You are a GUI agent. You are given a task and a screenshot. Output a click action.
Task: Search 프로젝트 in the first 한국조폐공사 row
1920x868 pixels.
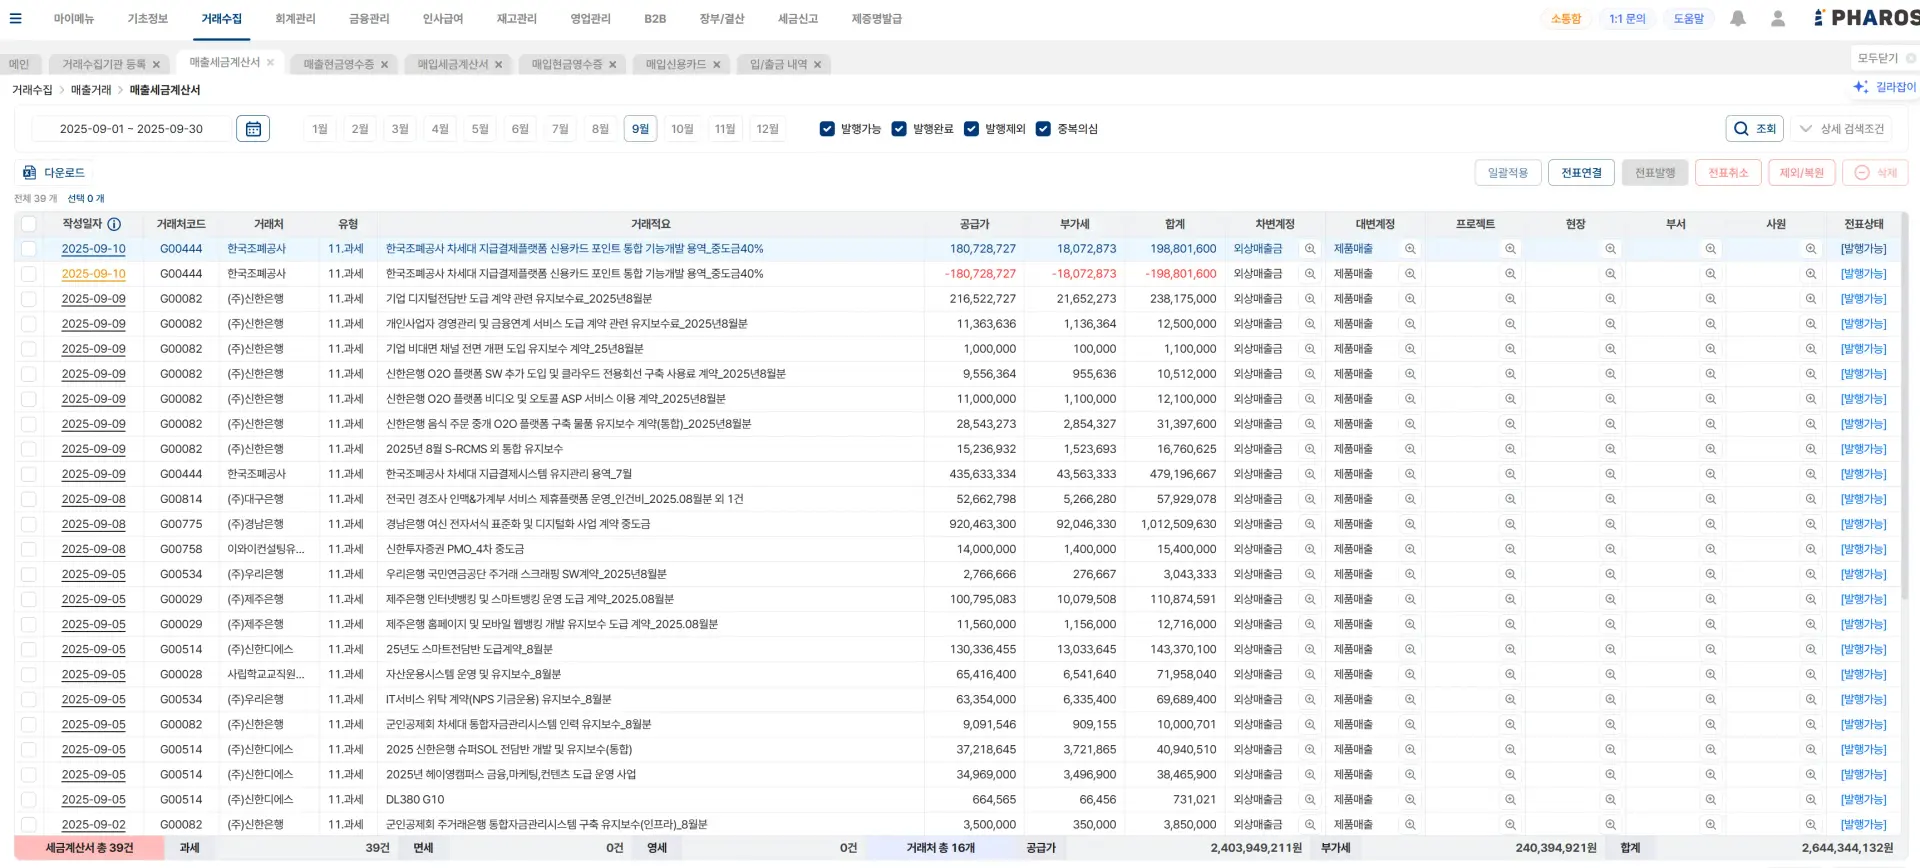click(1510, 249)
